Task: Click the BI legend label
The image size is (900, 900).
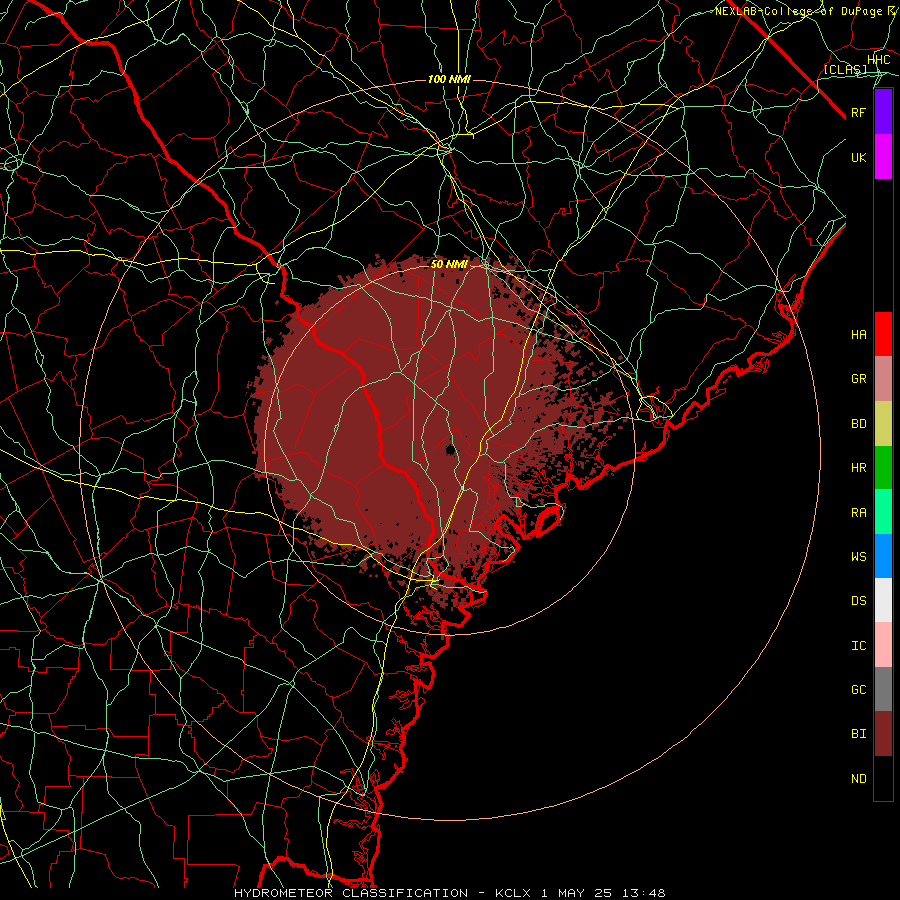Action: 859,734
